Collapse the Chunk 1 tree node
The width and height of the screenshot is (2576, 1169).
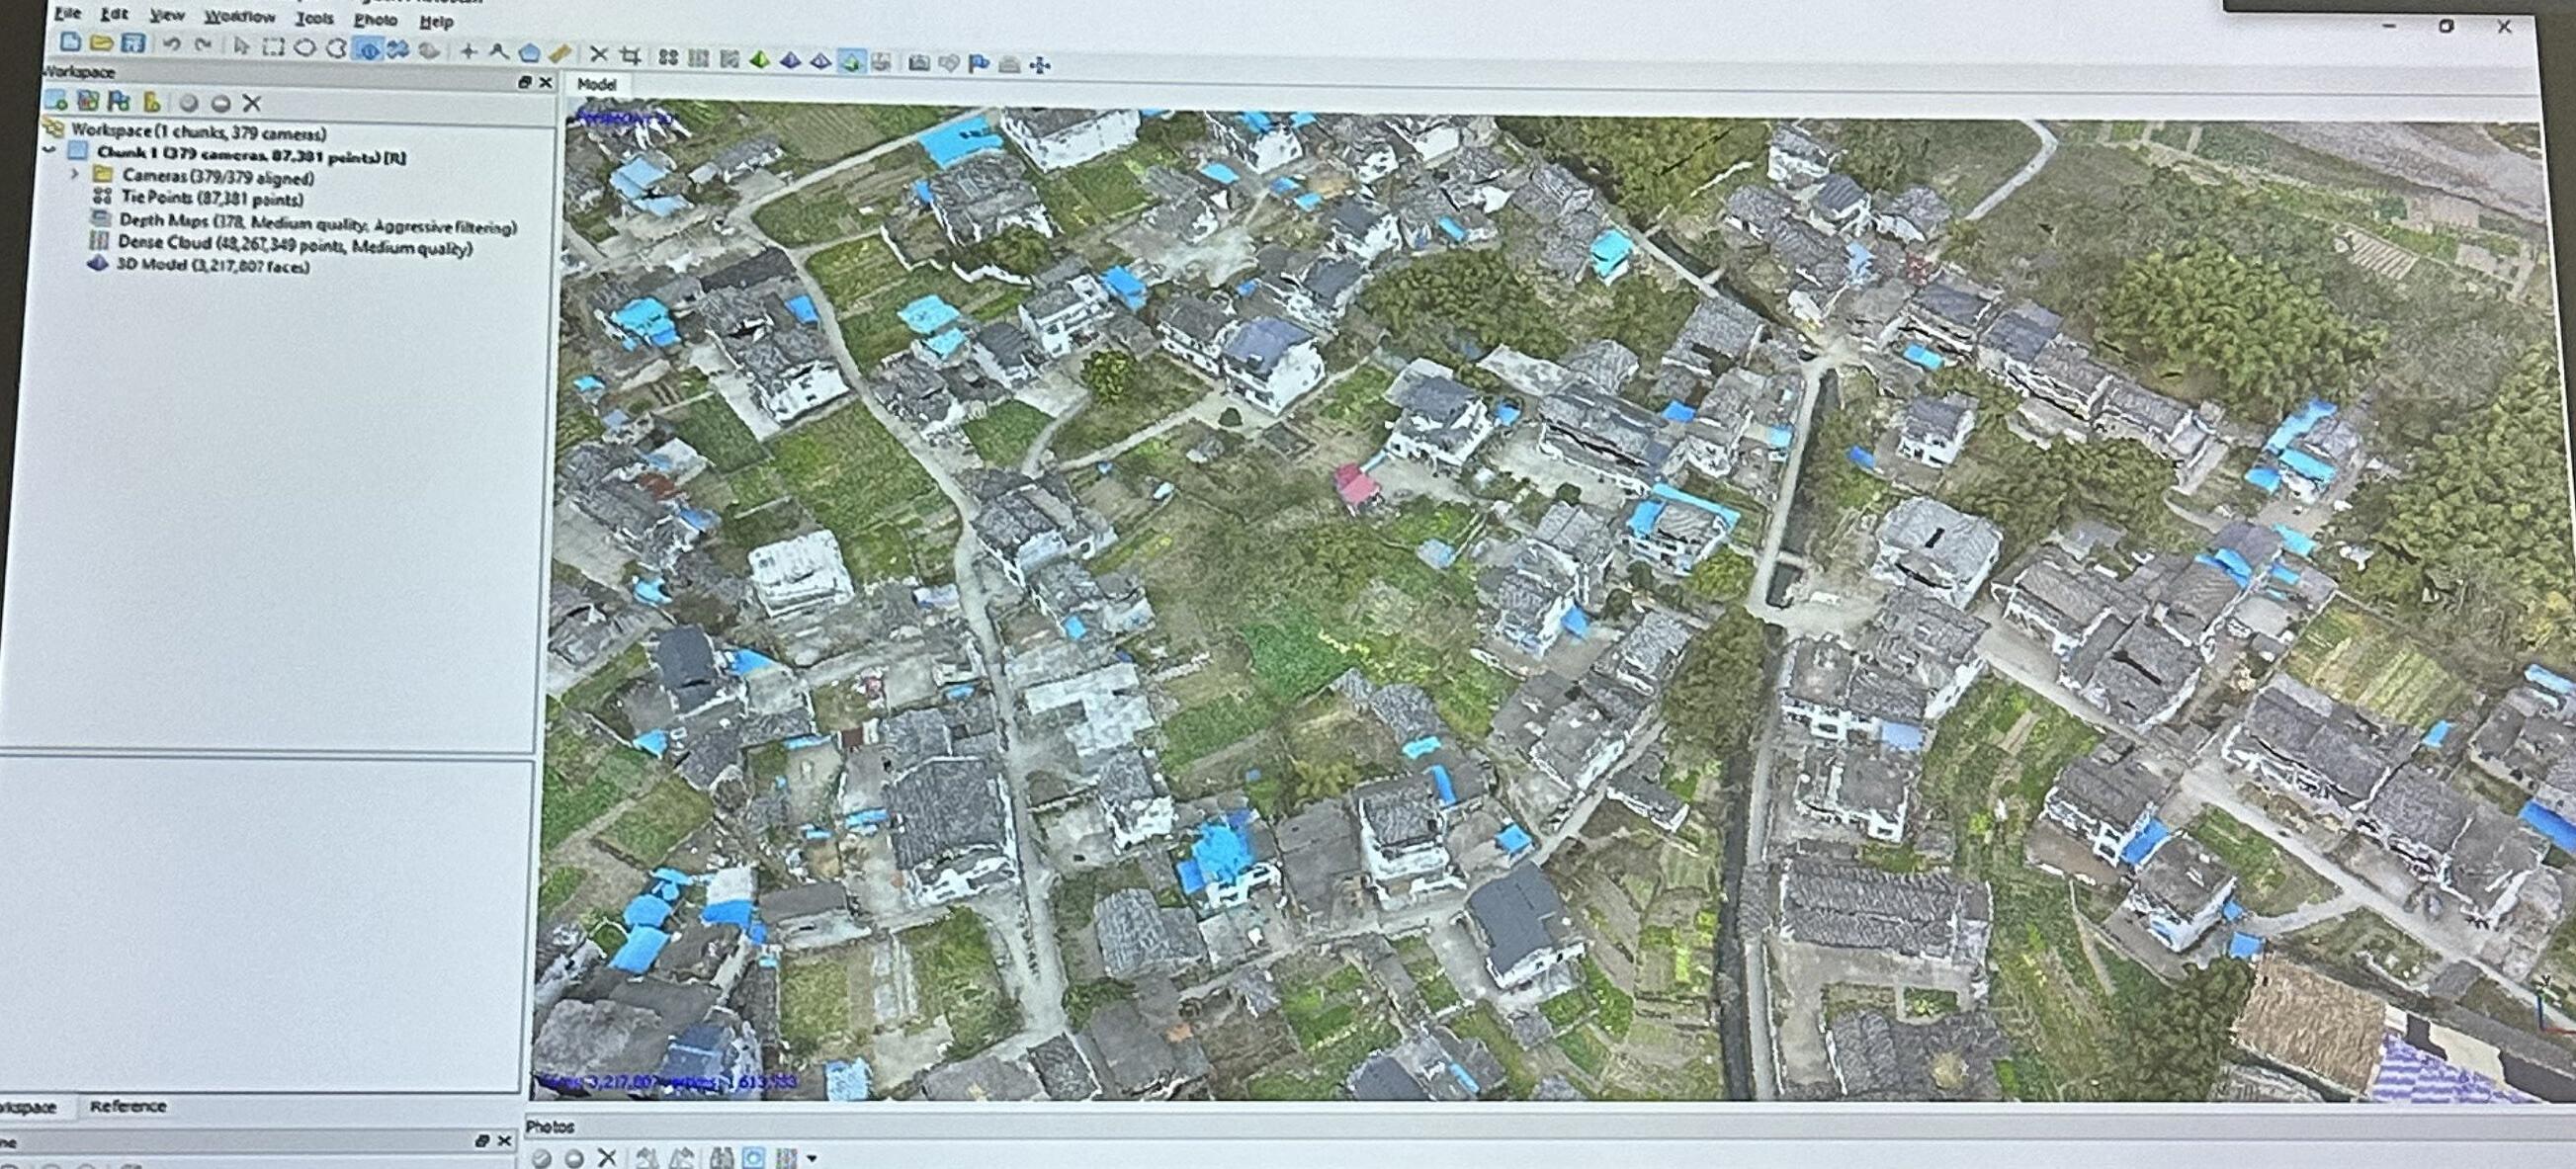[49, 151]
